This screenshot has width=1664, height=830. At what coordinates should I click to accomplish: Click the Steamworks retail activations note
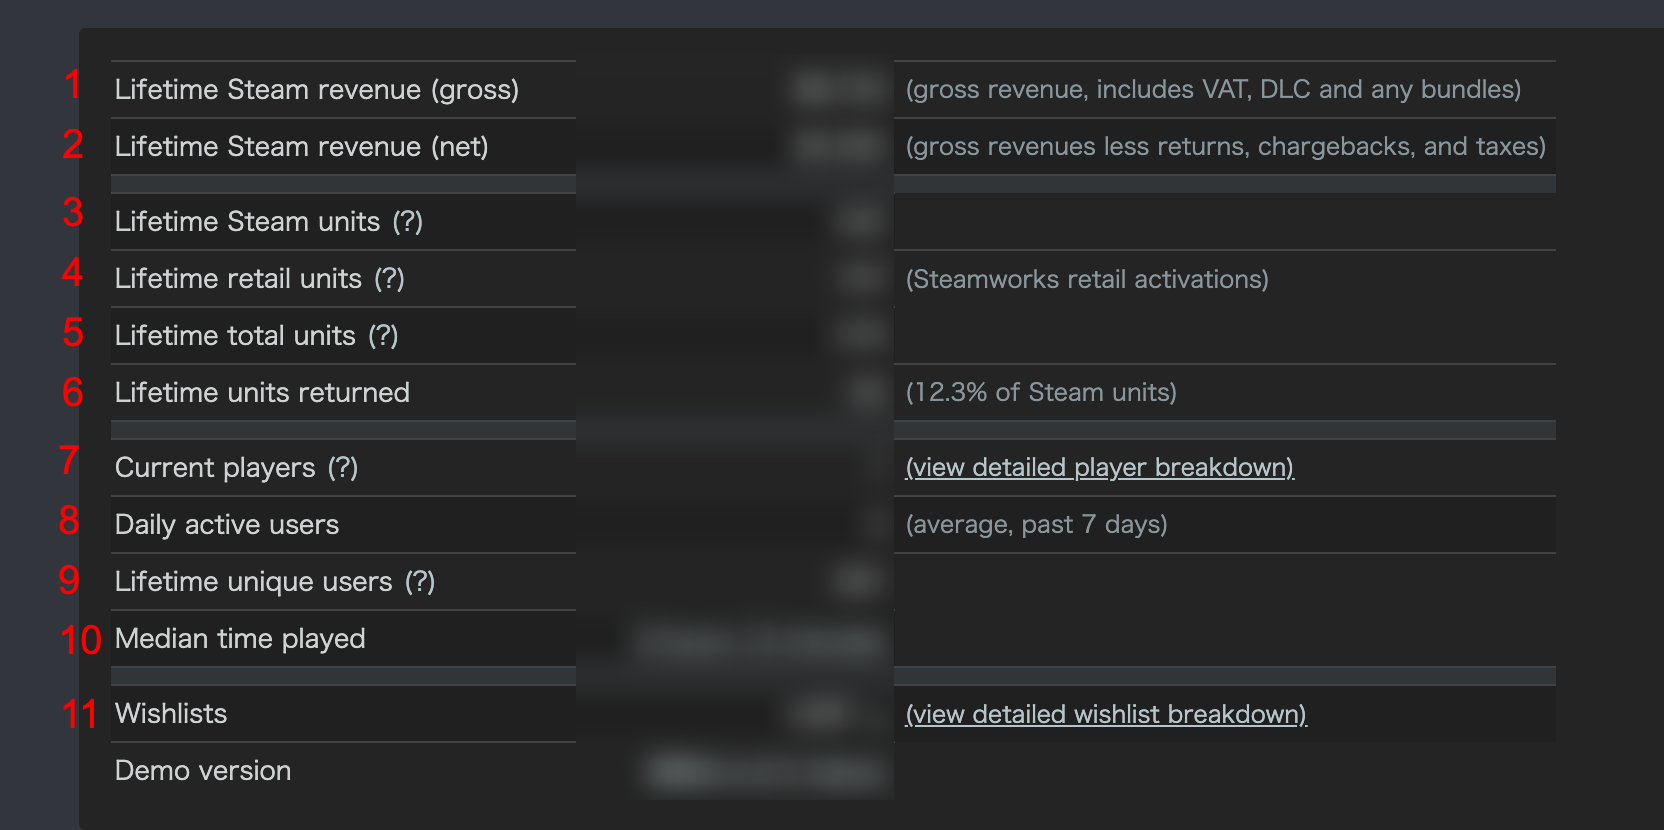(x=1087, y=279)
